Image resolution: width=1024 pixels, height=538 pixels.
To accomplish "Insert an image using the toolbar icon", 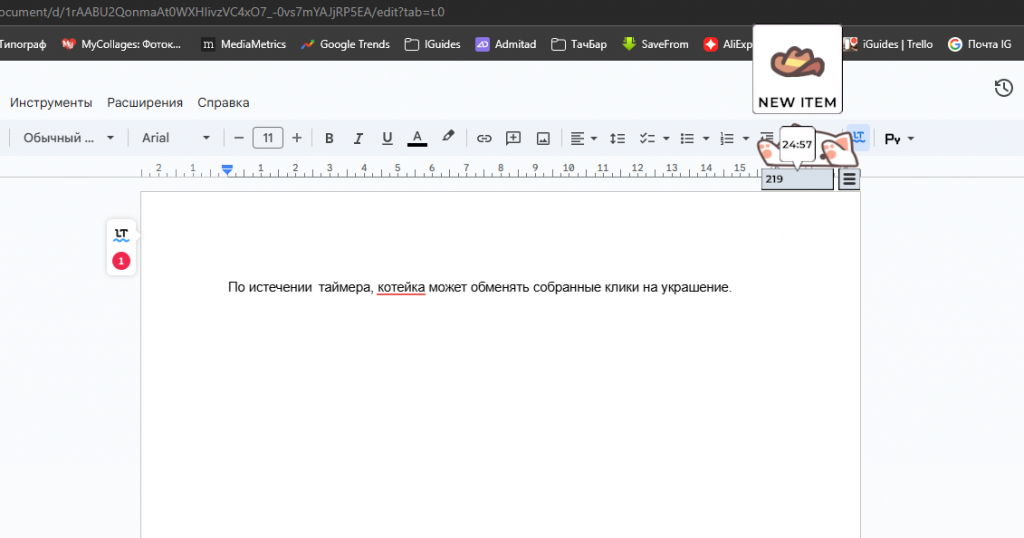I will [x=543, y=138].
